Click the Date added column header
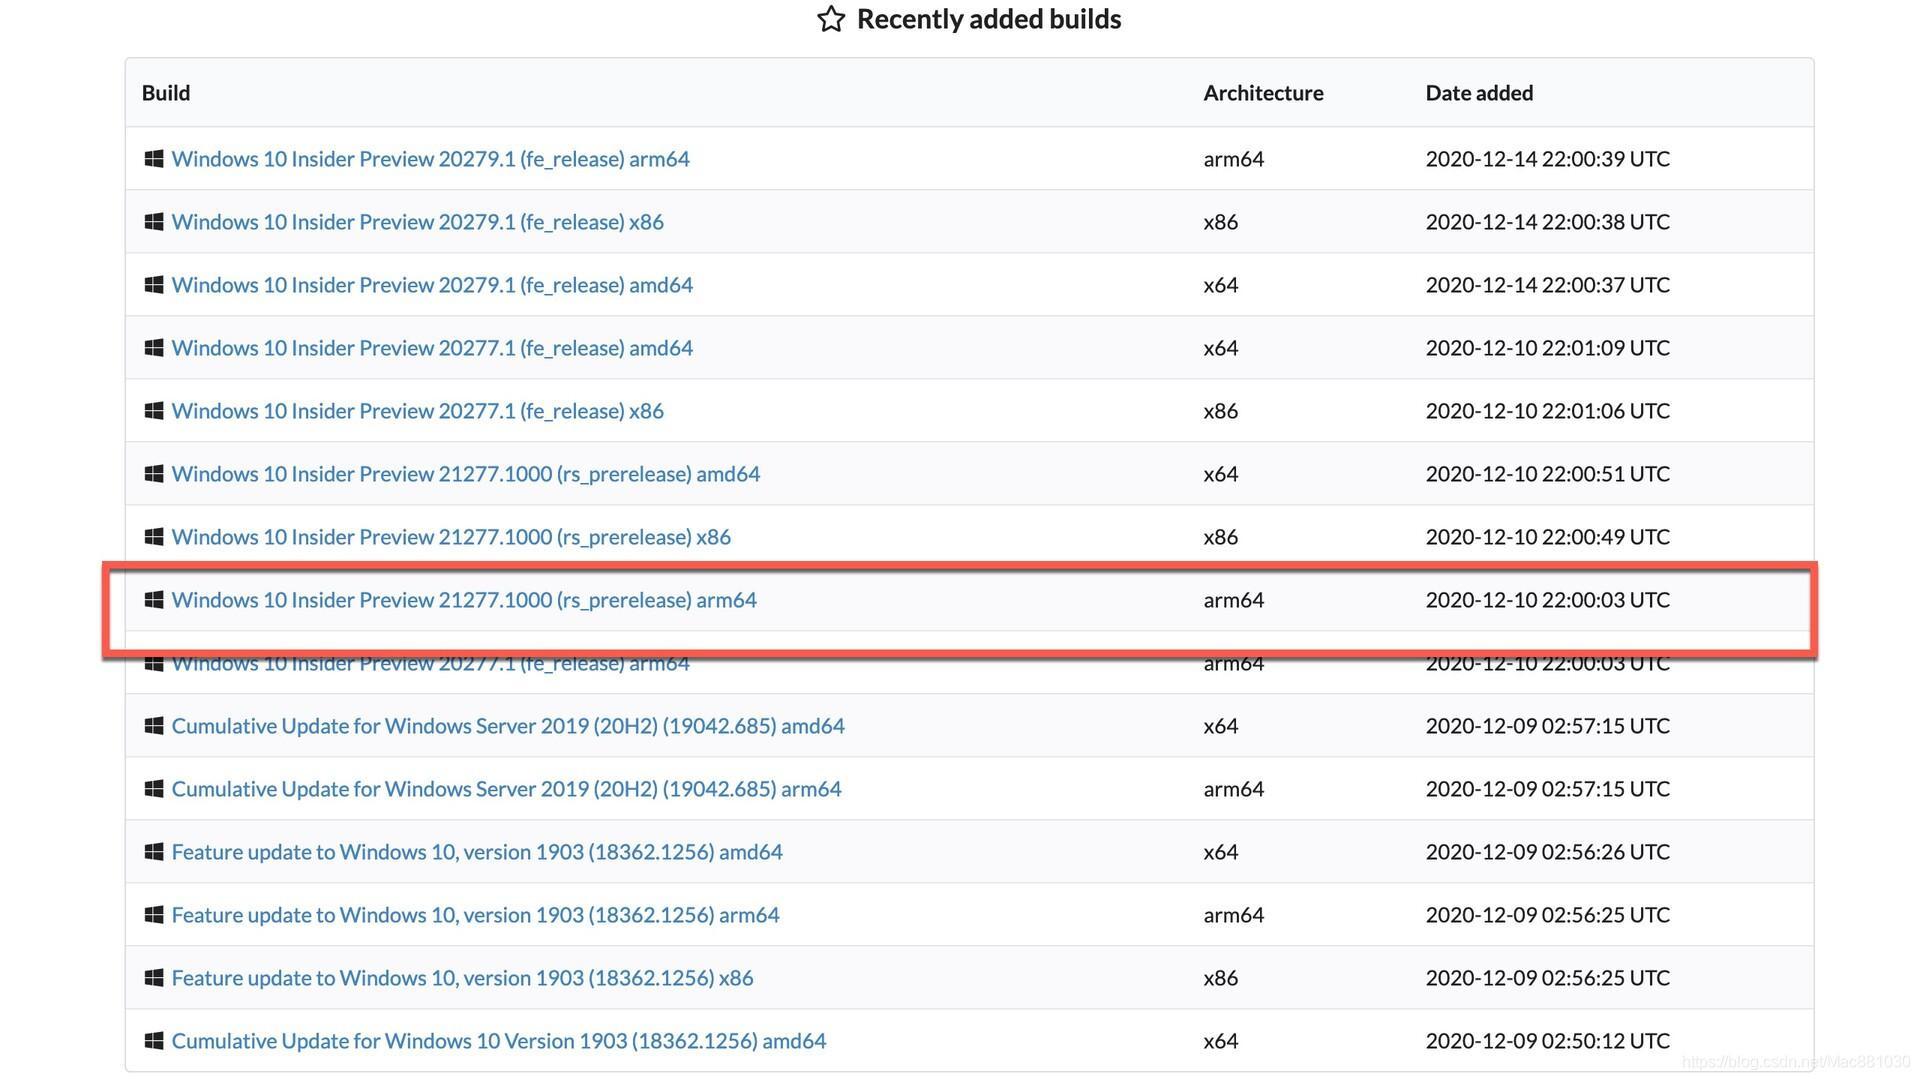Image resolution: width=1920 pixels, height=1080 pixels. click(x=1479, y=93)
